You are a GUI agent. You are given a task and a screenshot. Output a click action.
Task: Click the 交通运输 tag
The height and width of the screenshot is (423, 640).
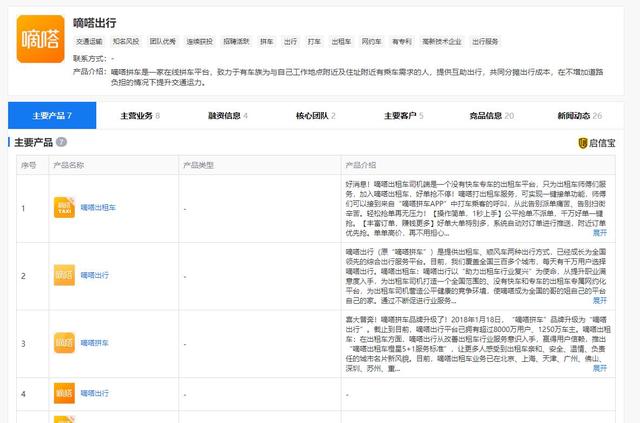coord(89,41)
